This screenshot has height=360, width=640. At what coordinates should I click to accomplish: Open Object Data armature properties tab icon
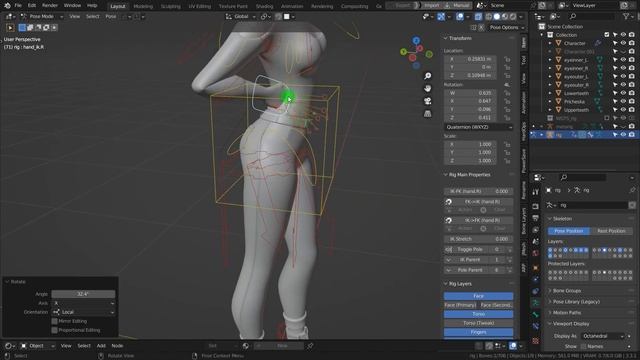(535, 303)
